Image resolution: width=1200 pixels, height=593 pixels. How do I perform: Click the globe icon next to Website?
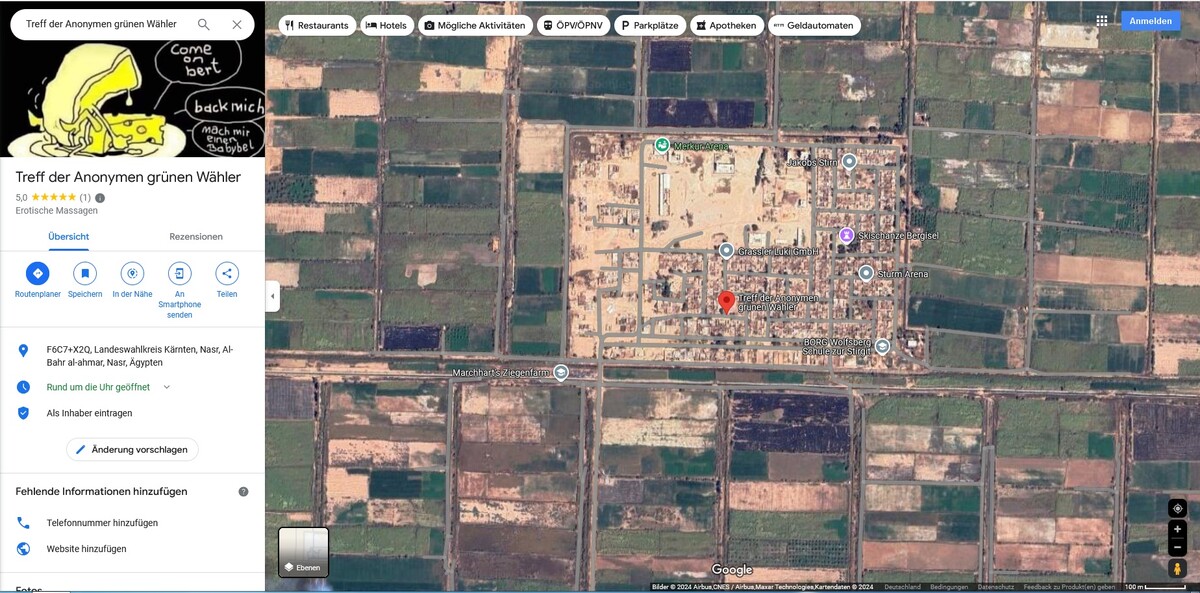[x=23, y=549]
